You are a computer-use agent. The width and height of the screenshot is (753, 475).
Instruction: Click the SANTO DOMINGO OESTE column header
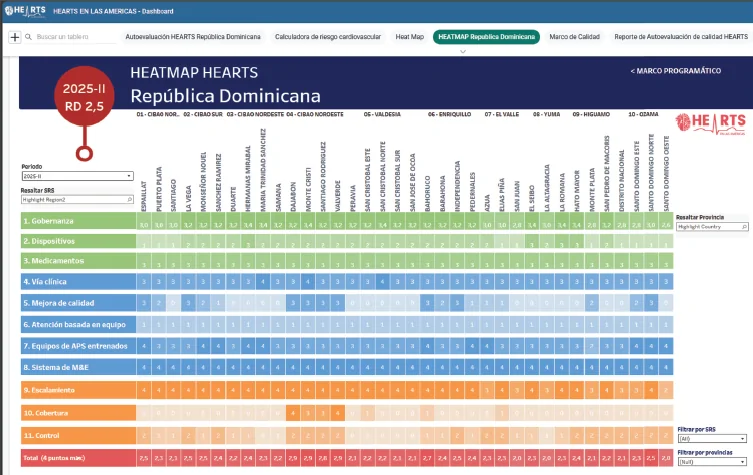[666, 174]
